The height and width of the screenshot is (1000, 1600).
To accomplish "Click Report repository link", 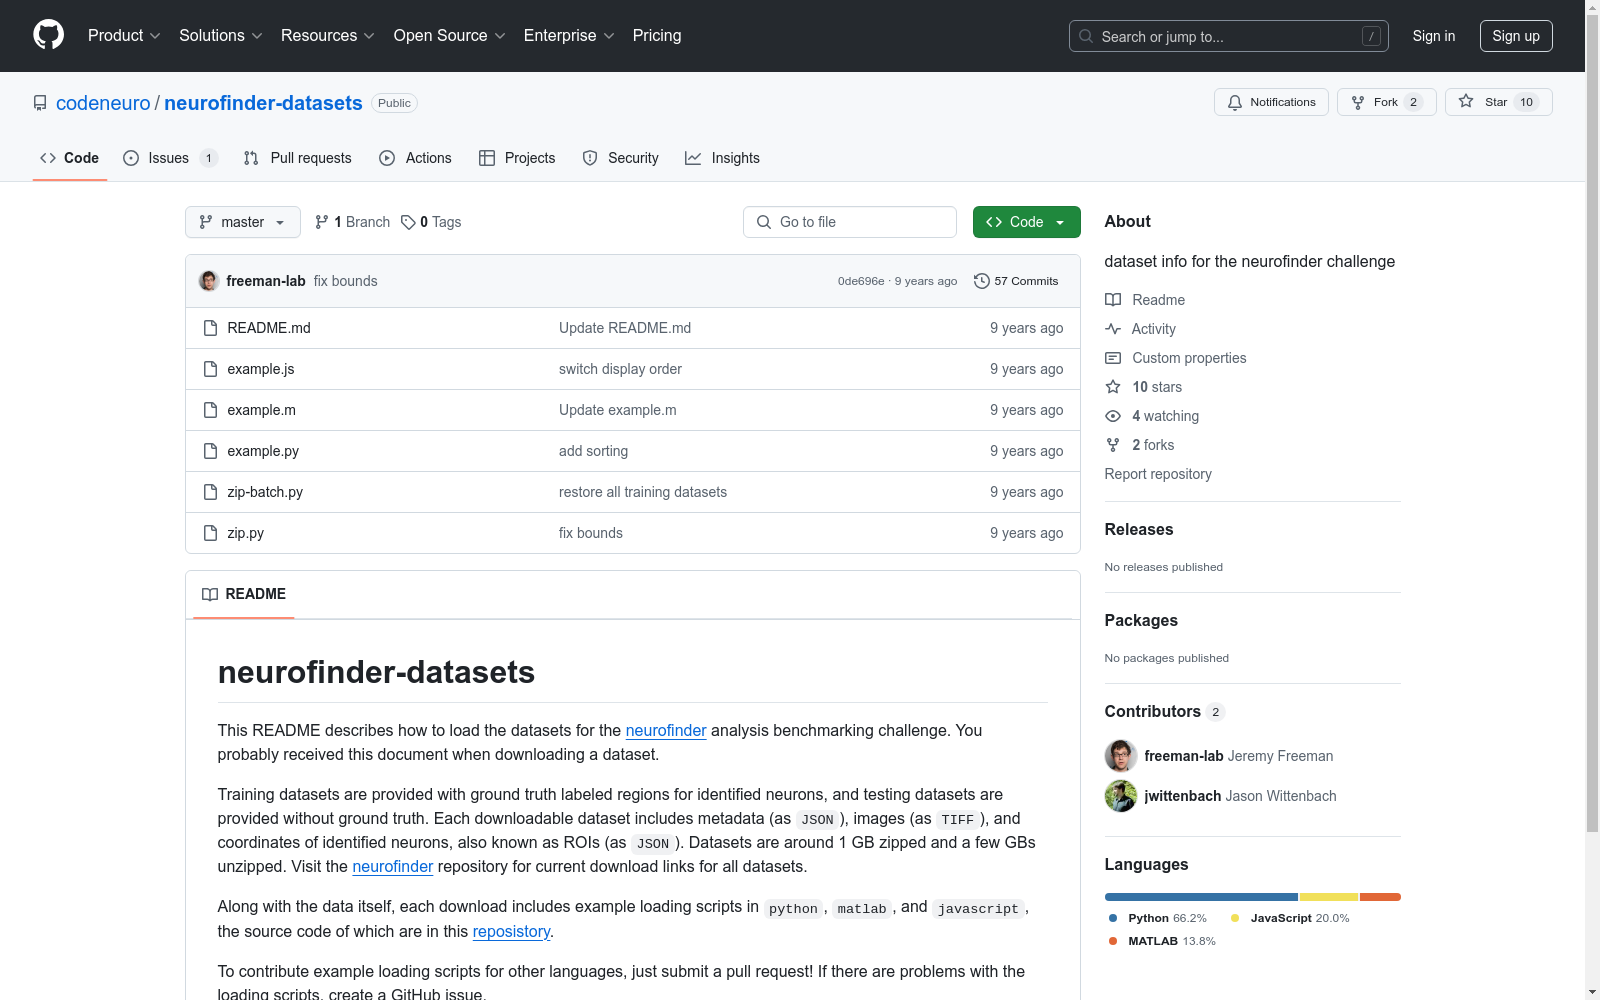I will pos(1158,474).
